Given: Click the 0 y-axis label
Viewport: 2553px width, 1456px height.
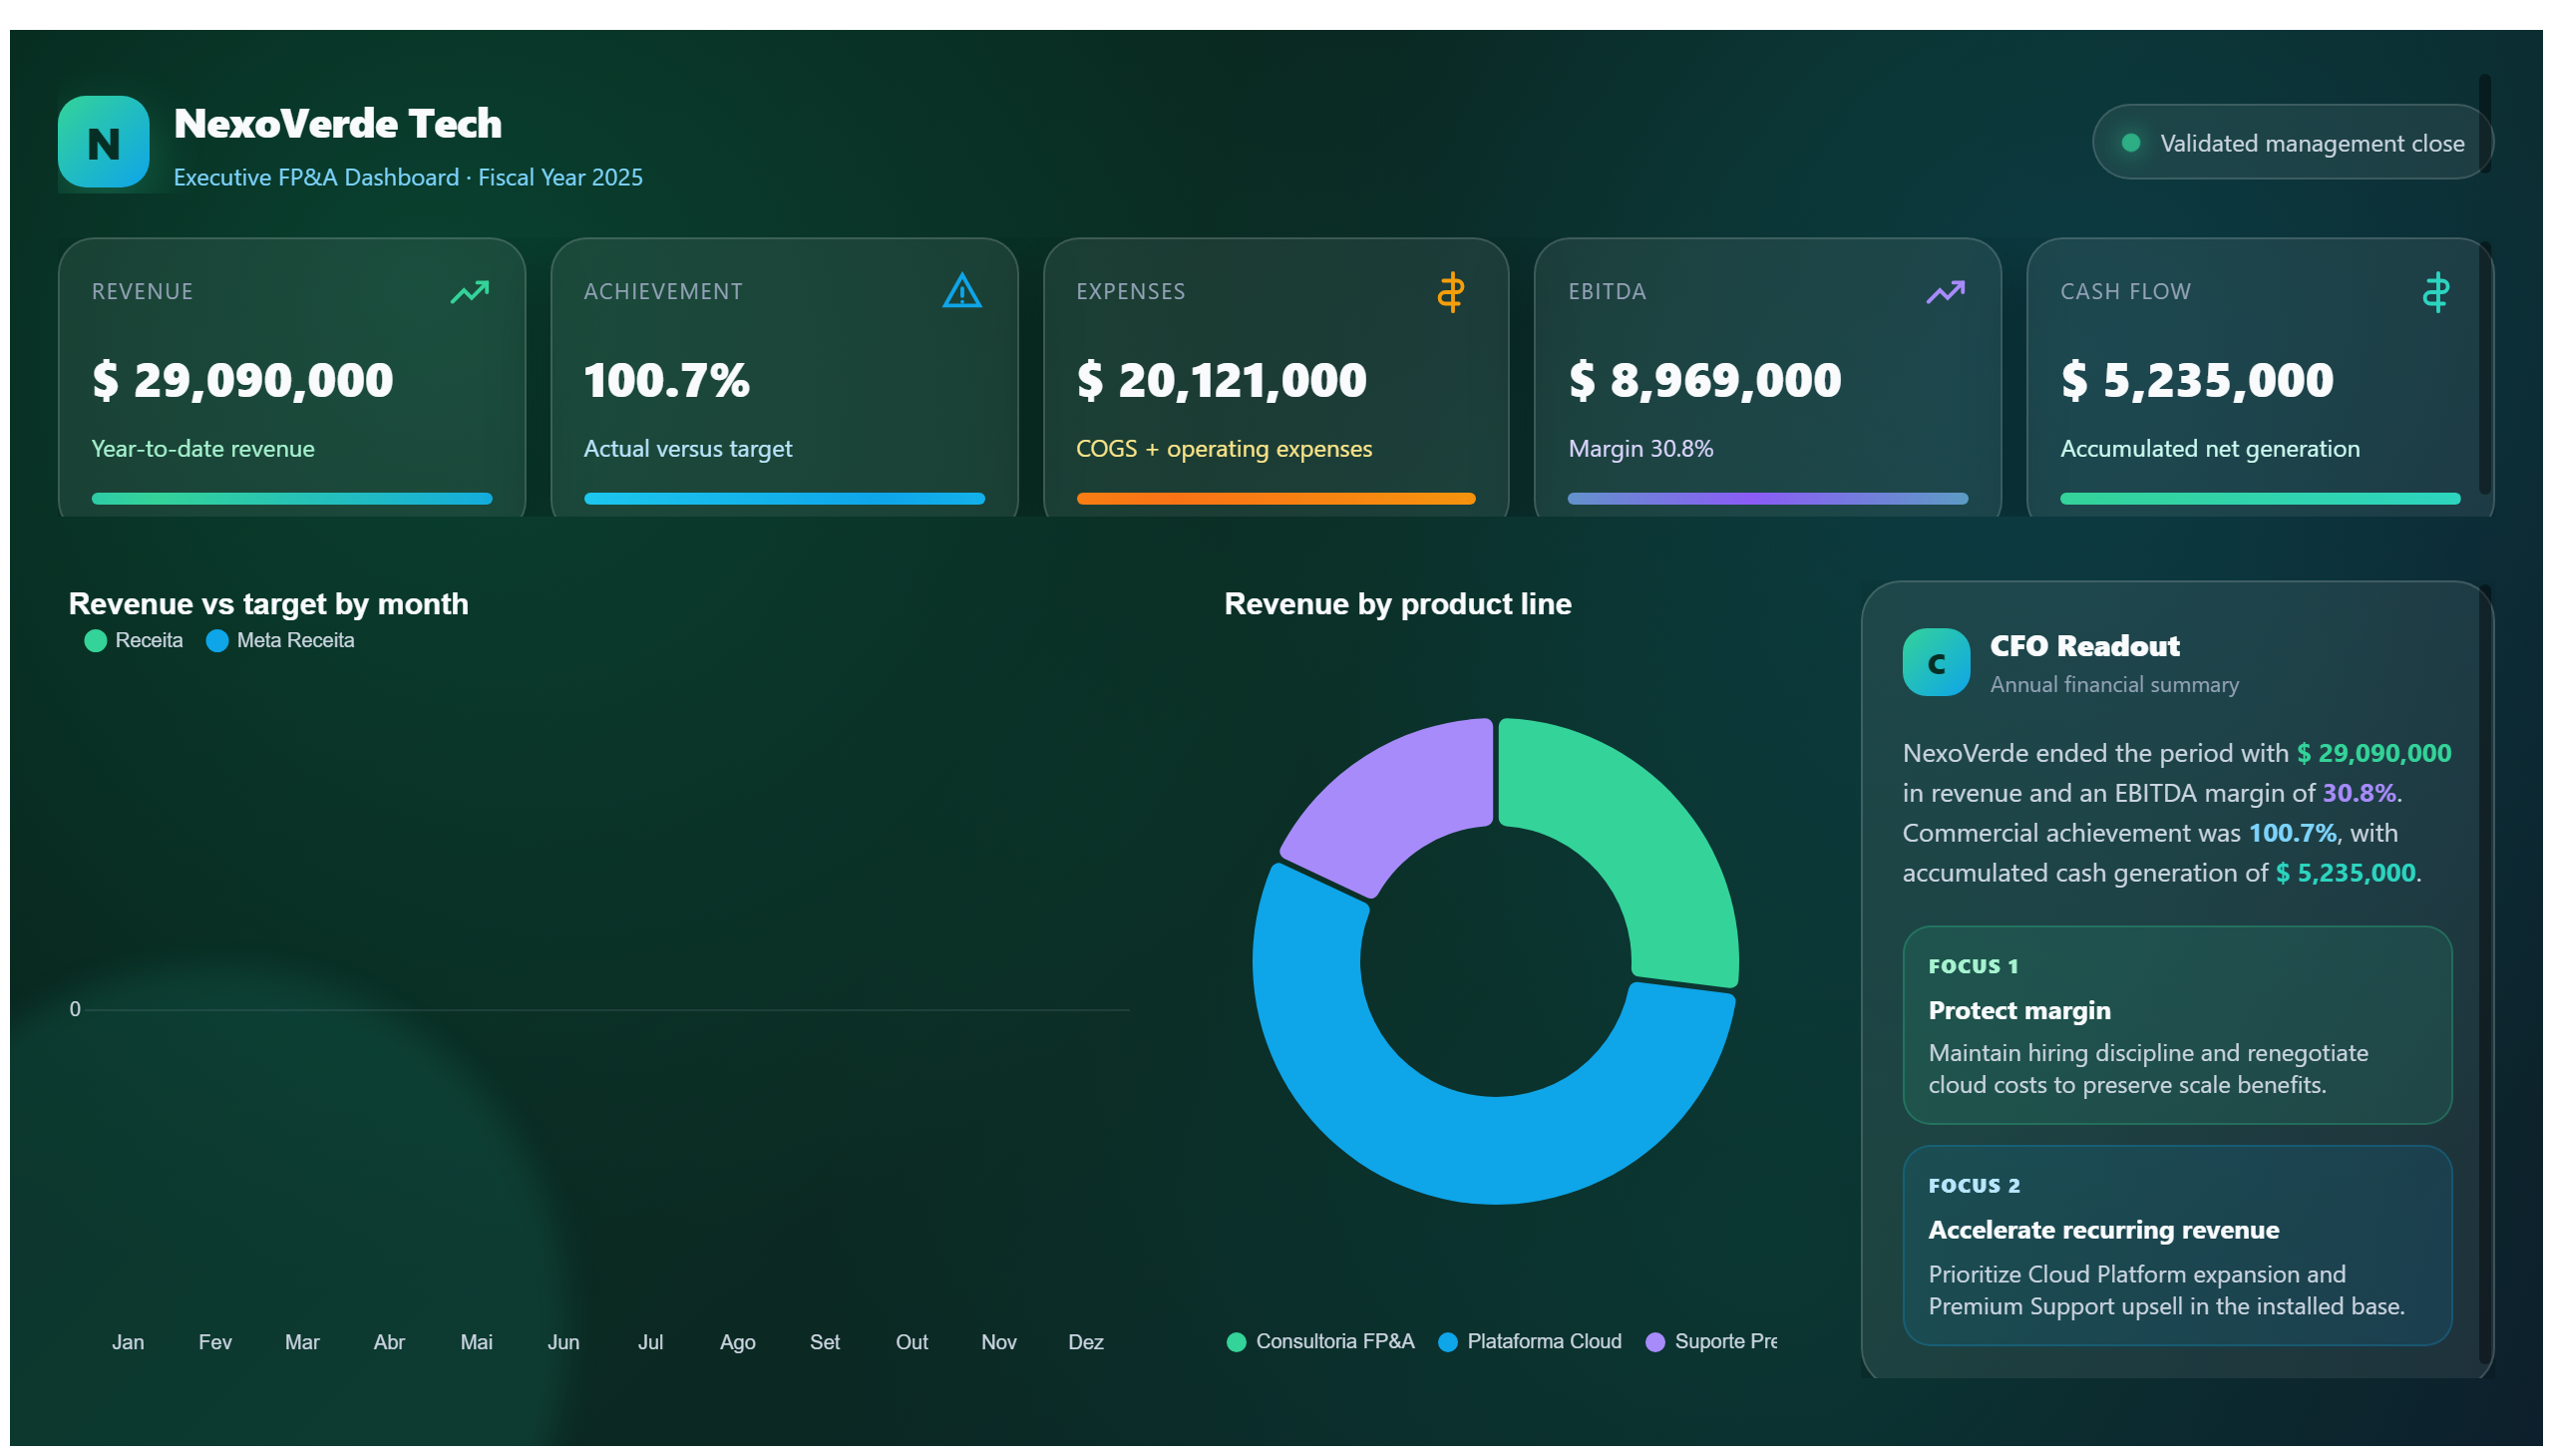Looking at the screenshot, I should coord(75,1009).
